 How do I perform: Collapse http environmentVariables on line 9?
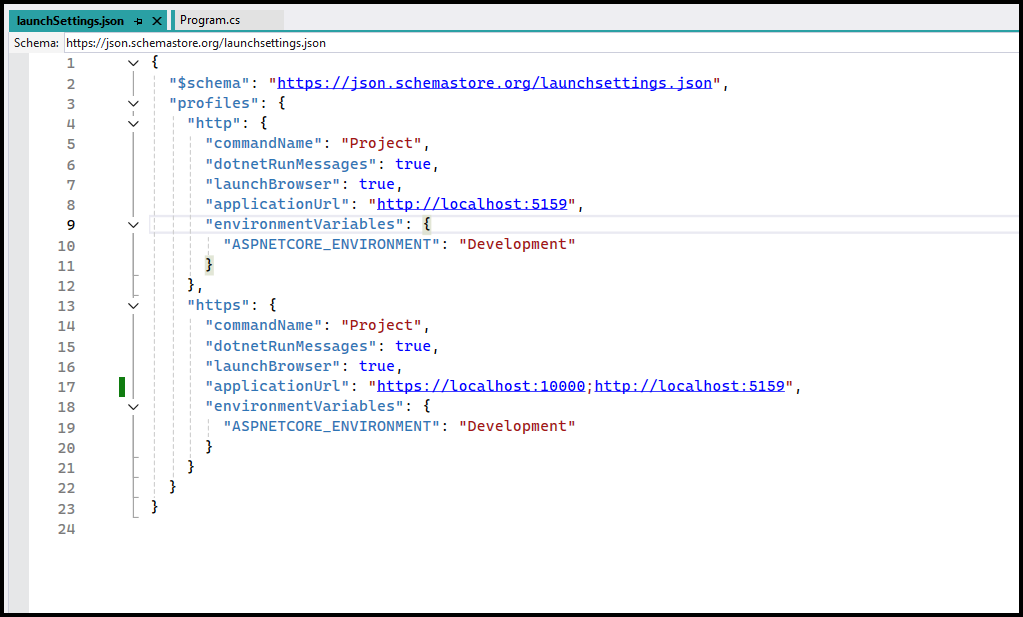tap(134, 225)
